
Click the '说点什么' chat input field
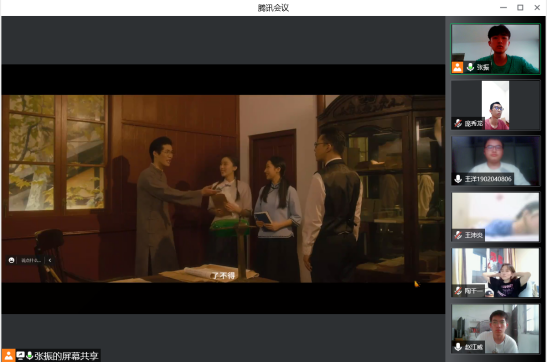tap(31, 260)
